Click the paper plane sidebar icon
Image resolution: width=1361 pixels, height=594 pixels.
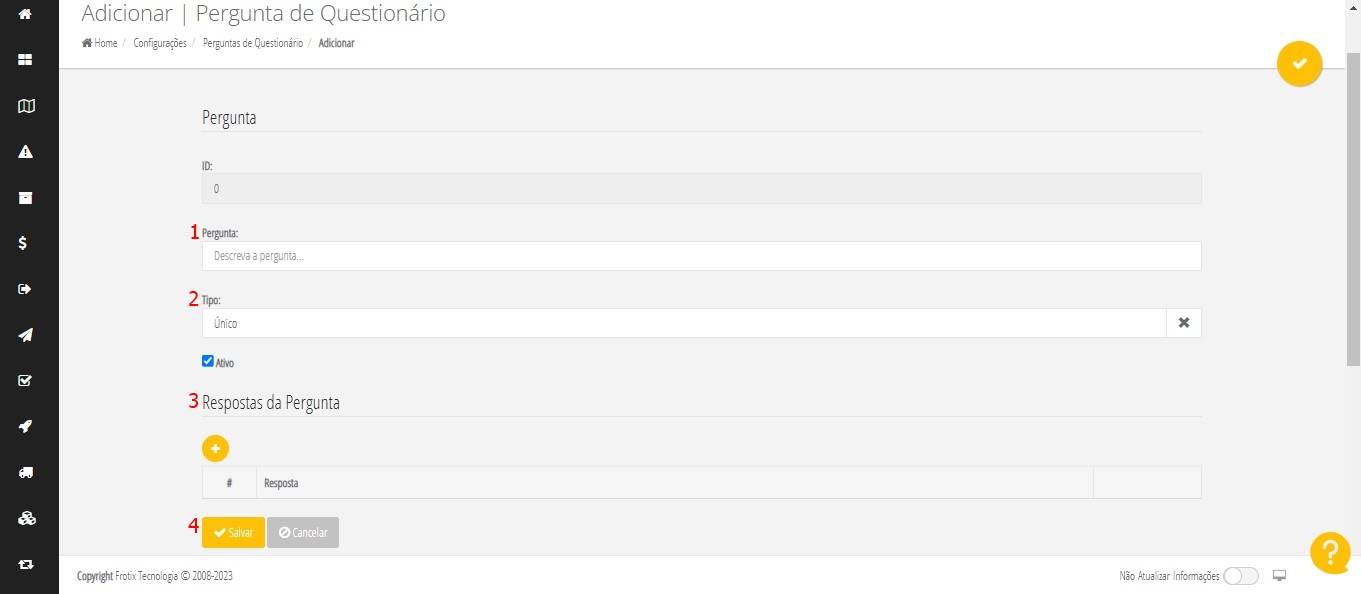[x=26, y=335]
